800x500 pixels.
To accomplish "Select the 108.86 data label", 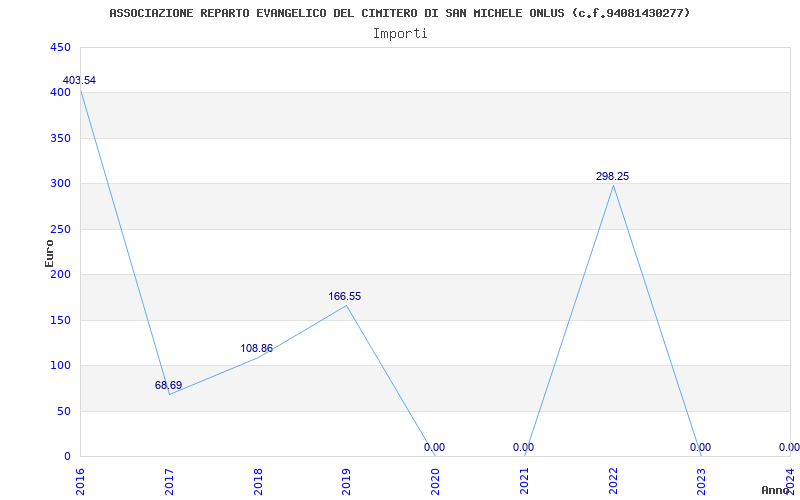I will (257, 348).
